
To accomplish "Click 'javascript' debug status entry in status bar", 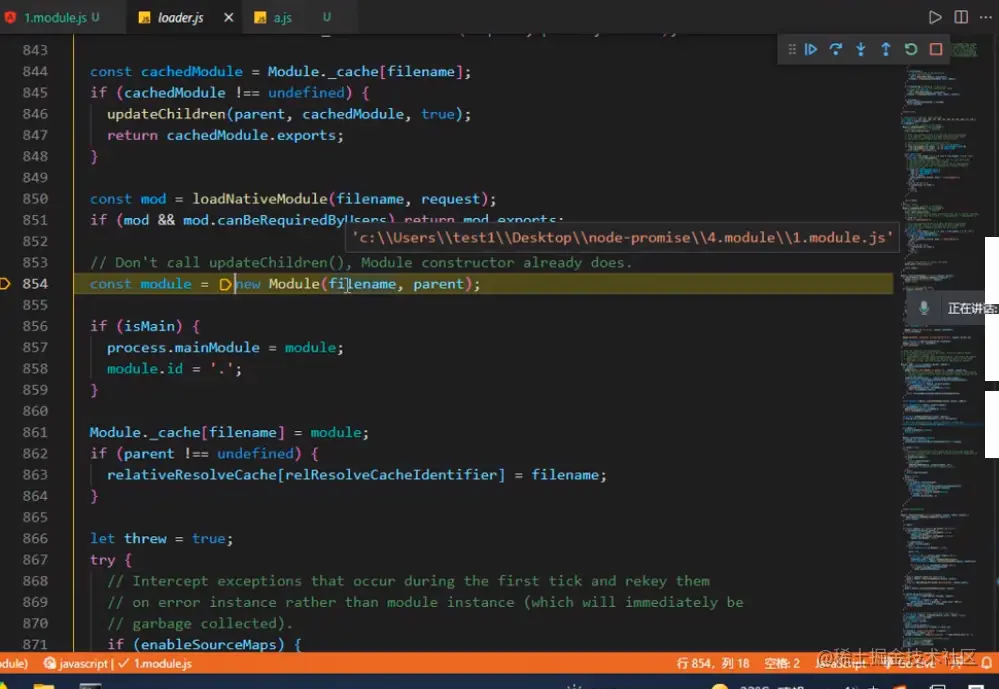I will point(76,664).
